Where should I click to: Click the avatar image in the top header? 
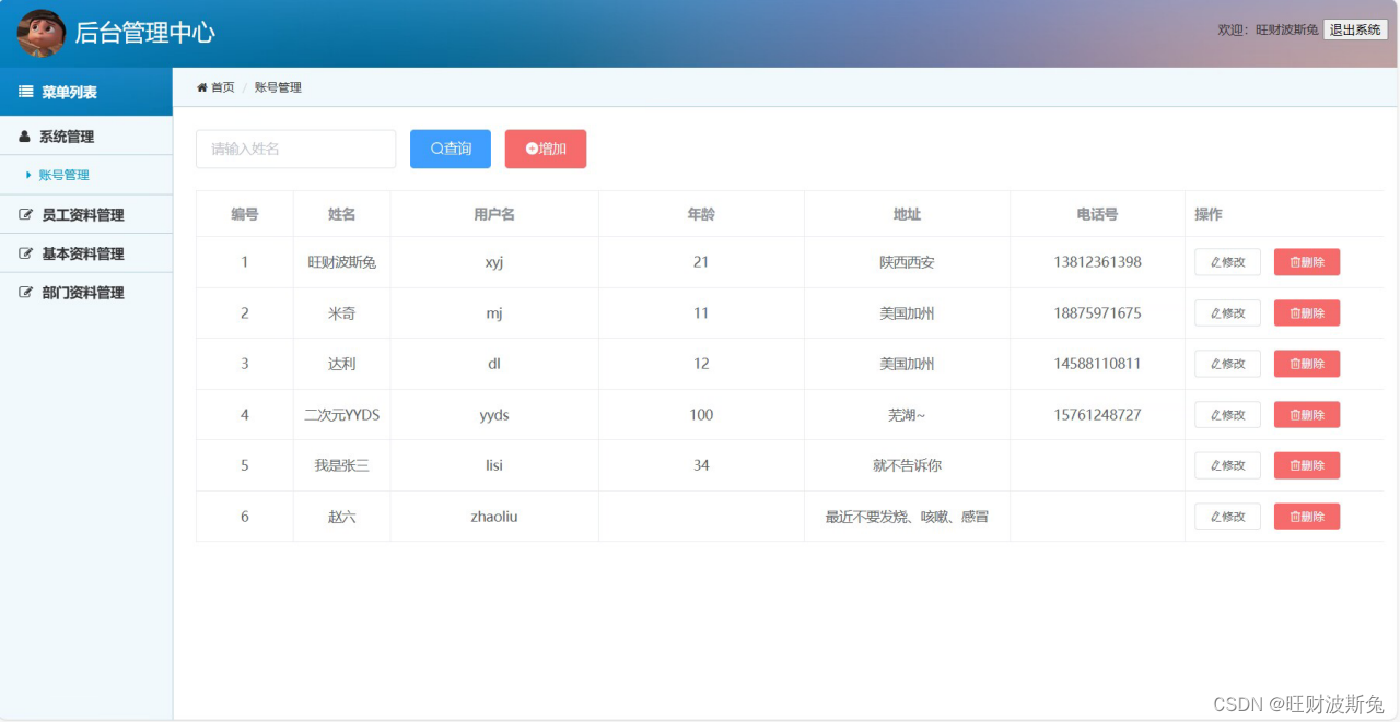pyautogui.click(x=40, y=30)
